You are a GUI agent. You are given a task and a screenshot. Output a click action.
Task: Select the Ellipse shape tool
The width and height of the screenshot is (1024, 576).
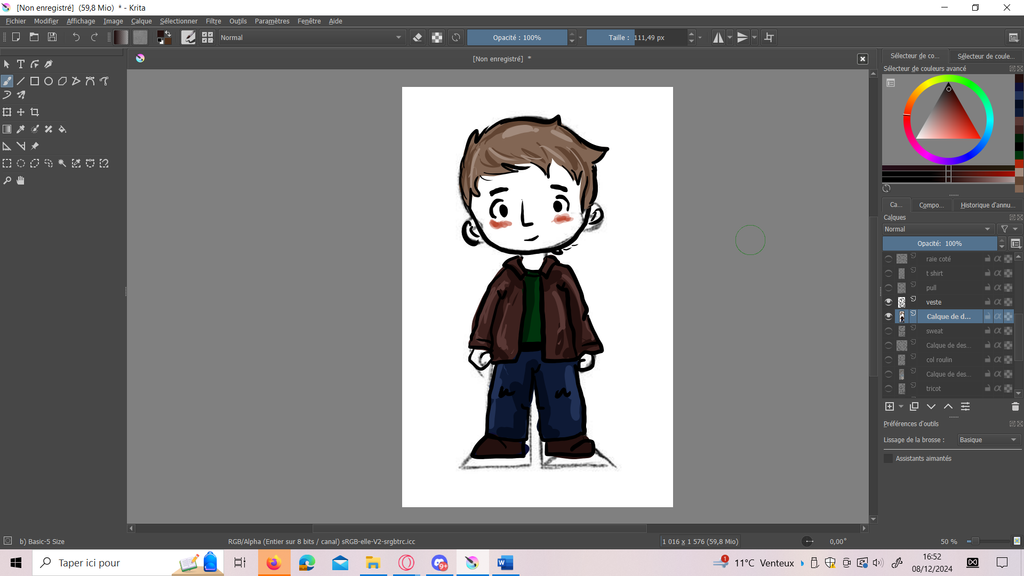coord(48,81)
